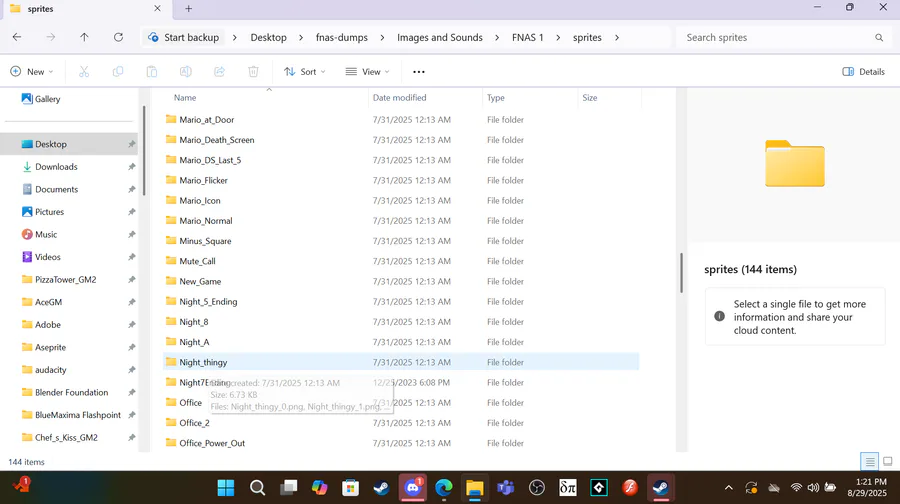Open Microsoft Store from the taskbar
This screenshot has height=504, width=900.
(350, 488)
